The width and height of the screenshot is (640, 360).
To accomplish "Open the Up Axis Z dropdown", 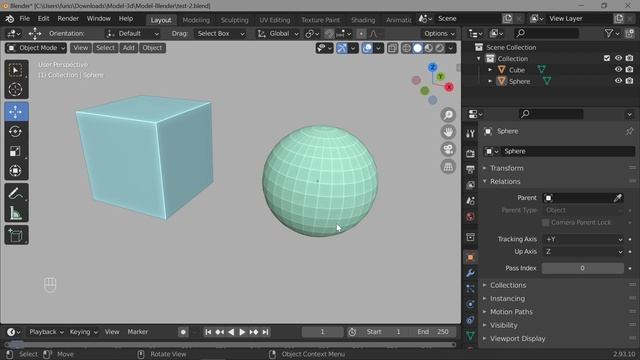I will click(583, 252).
